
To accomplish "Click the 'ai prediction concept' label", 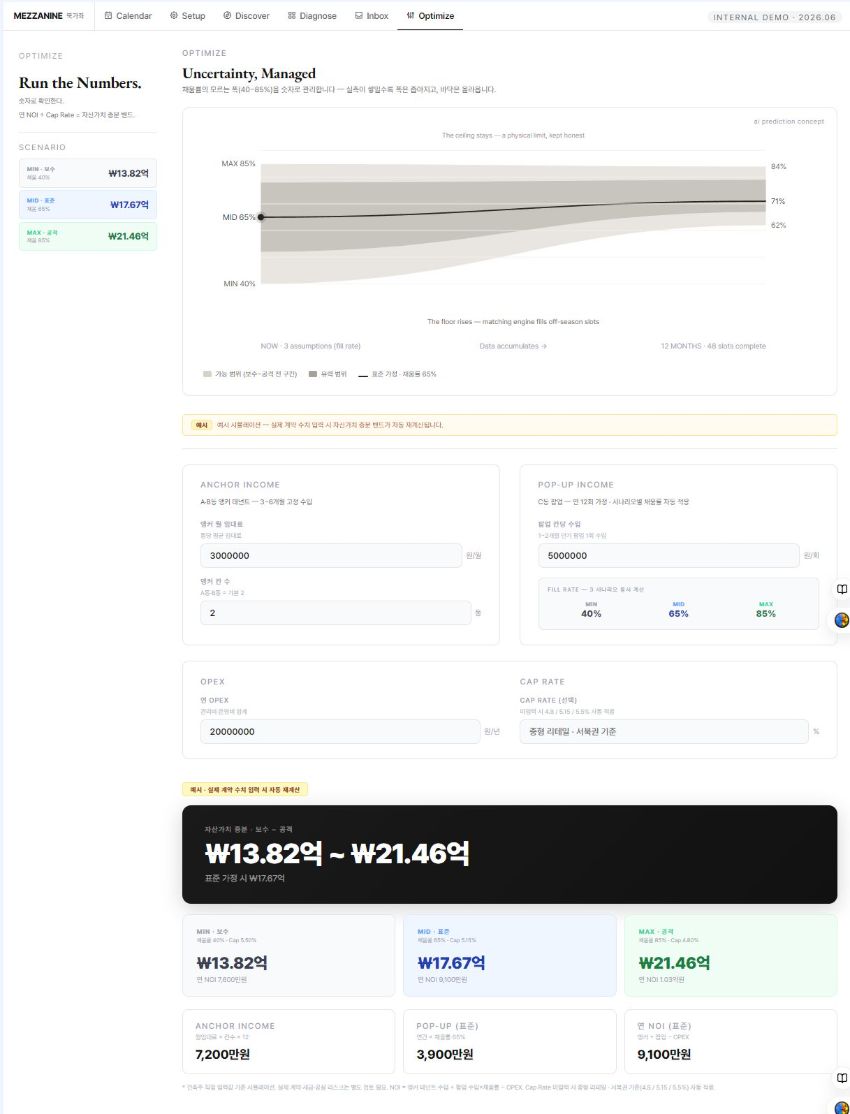I will pyautogui.click(x=789, y=121).
